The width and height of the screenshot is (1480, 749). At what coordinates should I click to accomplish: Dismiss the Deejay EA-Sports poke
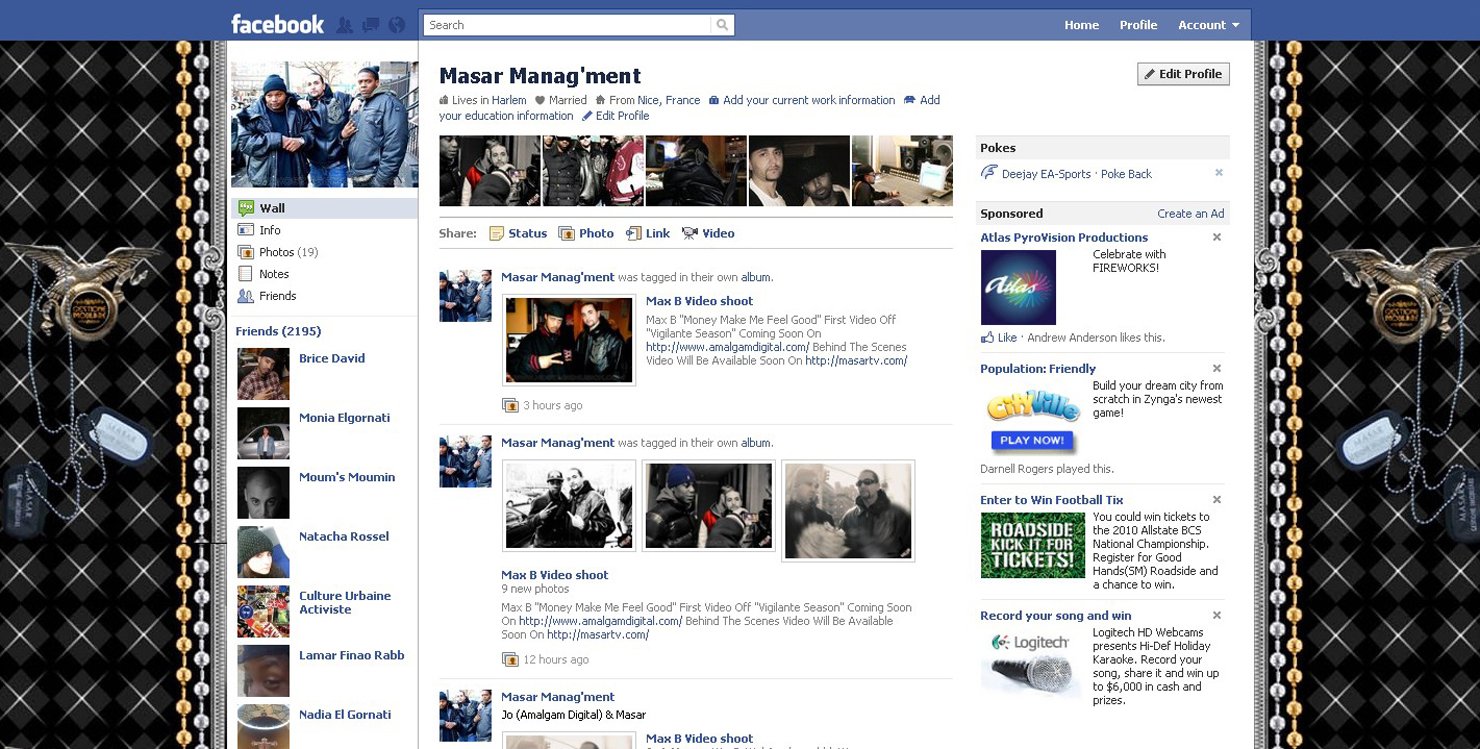(1219, 173)
